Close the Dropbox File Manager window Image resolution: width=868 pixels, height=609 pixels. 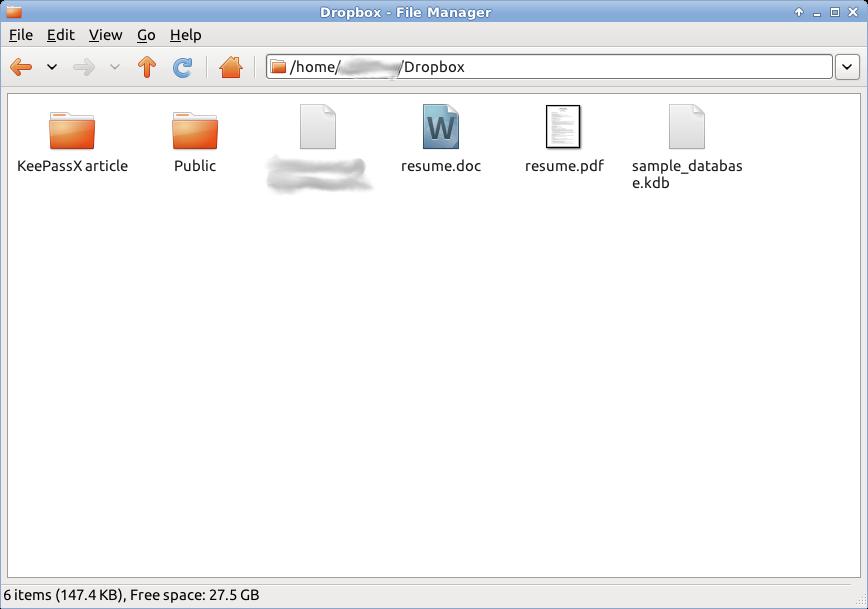[853, 12]
